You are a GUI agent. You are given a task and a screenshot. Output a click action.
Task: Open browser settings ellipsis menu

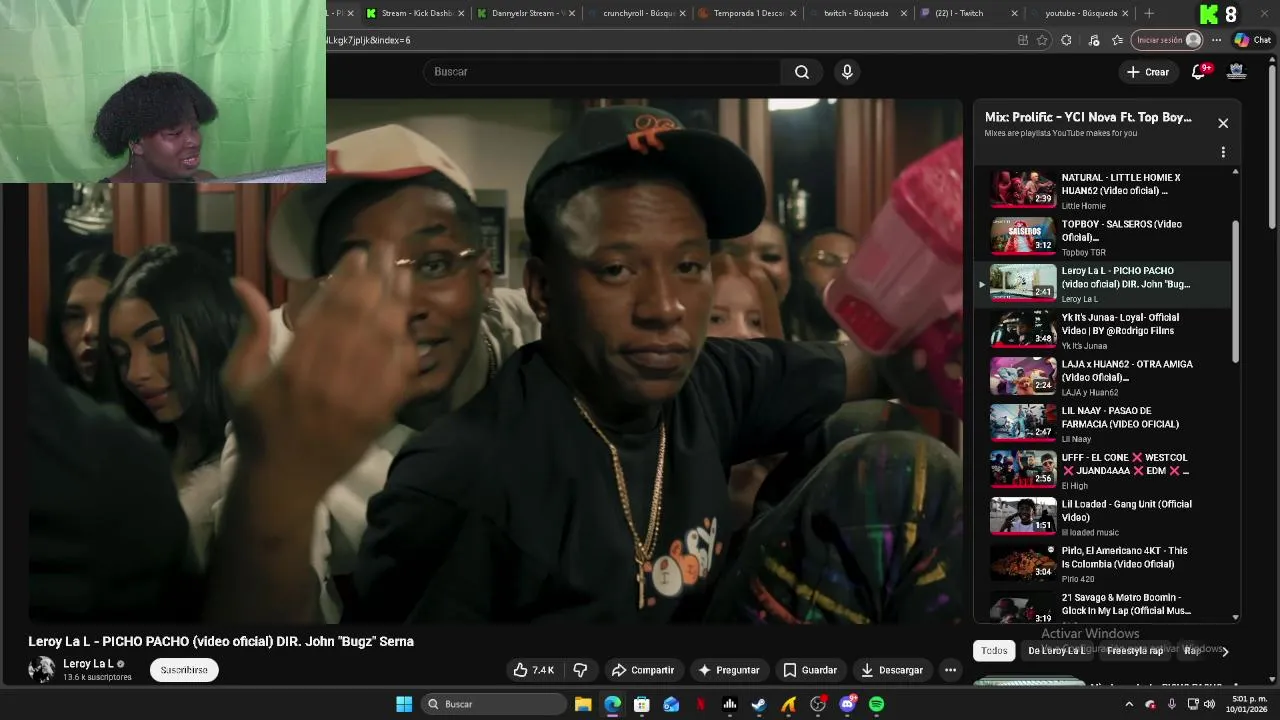pyautogui.click(x=1216, y=40)
